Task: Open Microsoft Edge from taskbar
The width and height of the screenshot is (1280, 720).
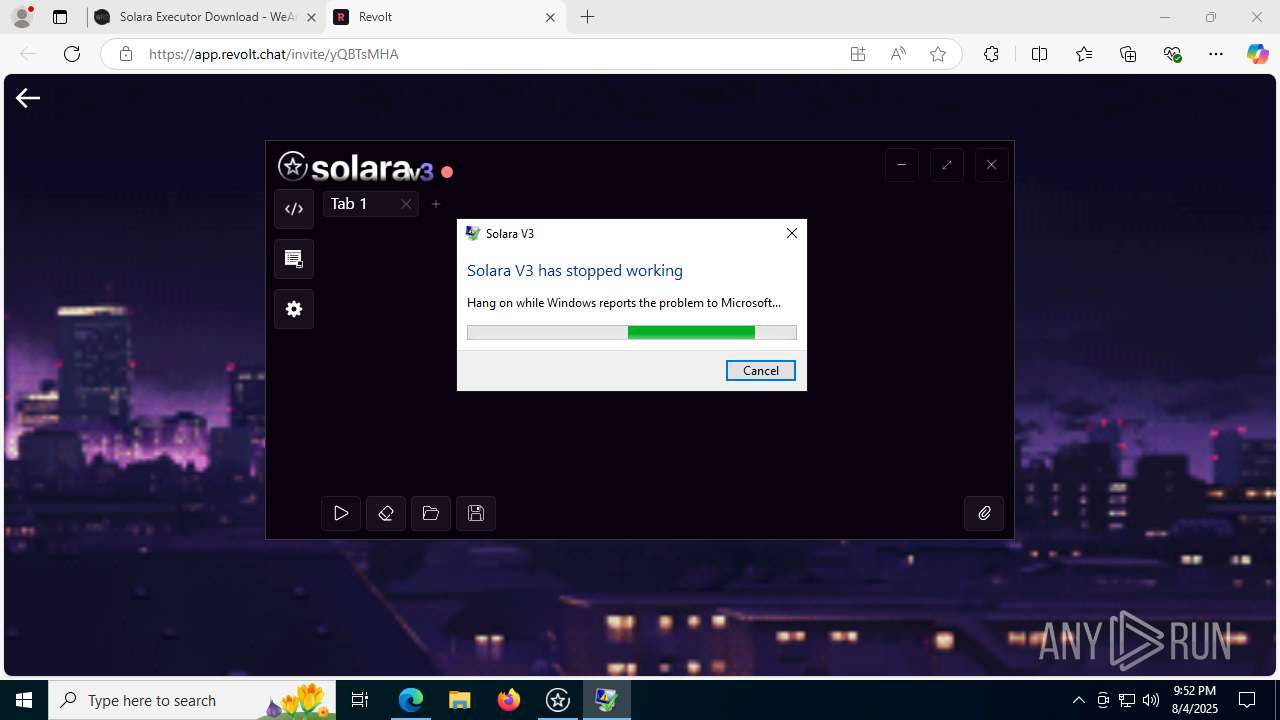Action: [x=411, y=700]
